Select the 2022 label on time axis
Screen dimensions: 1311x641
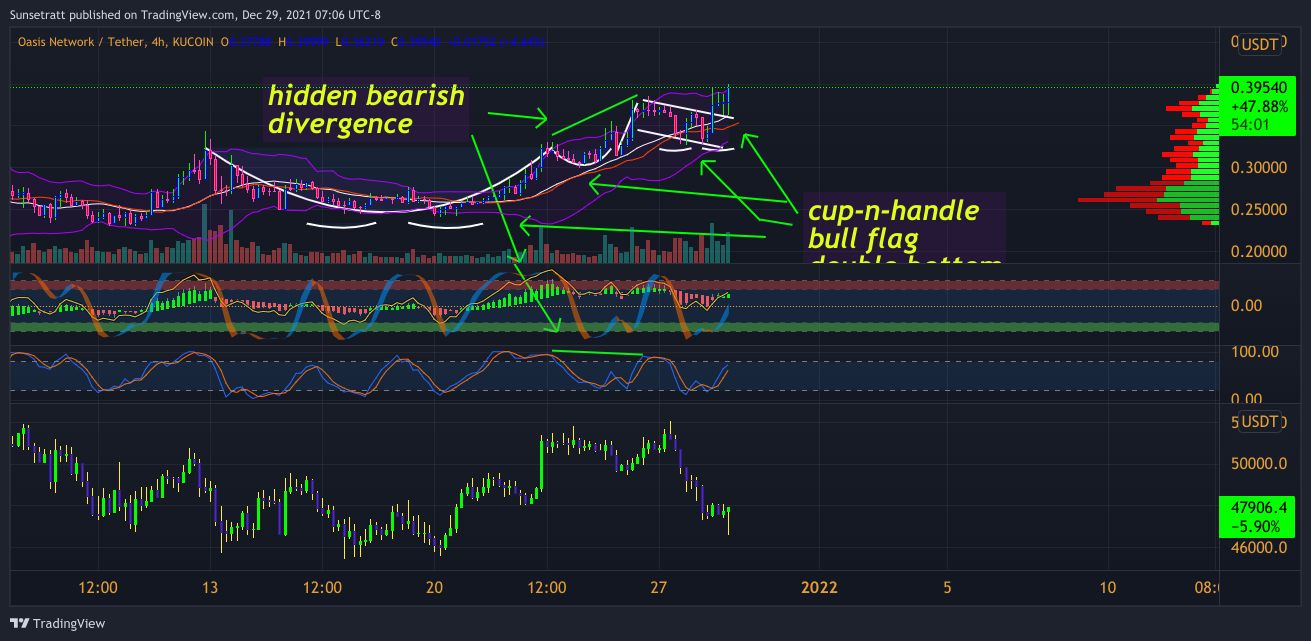point(820,587)
